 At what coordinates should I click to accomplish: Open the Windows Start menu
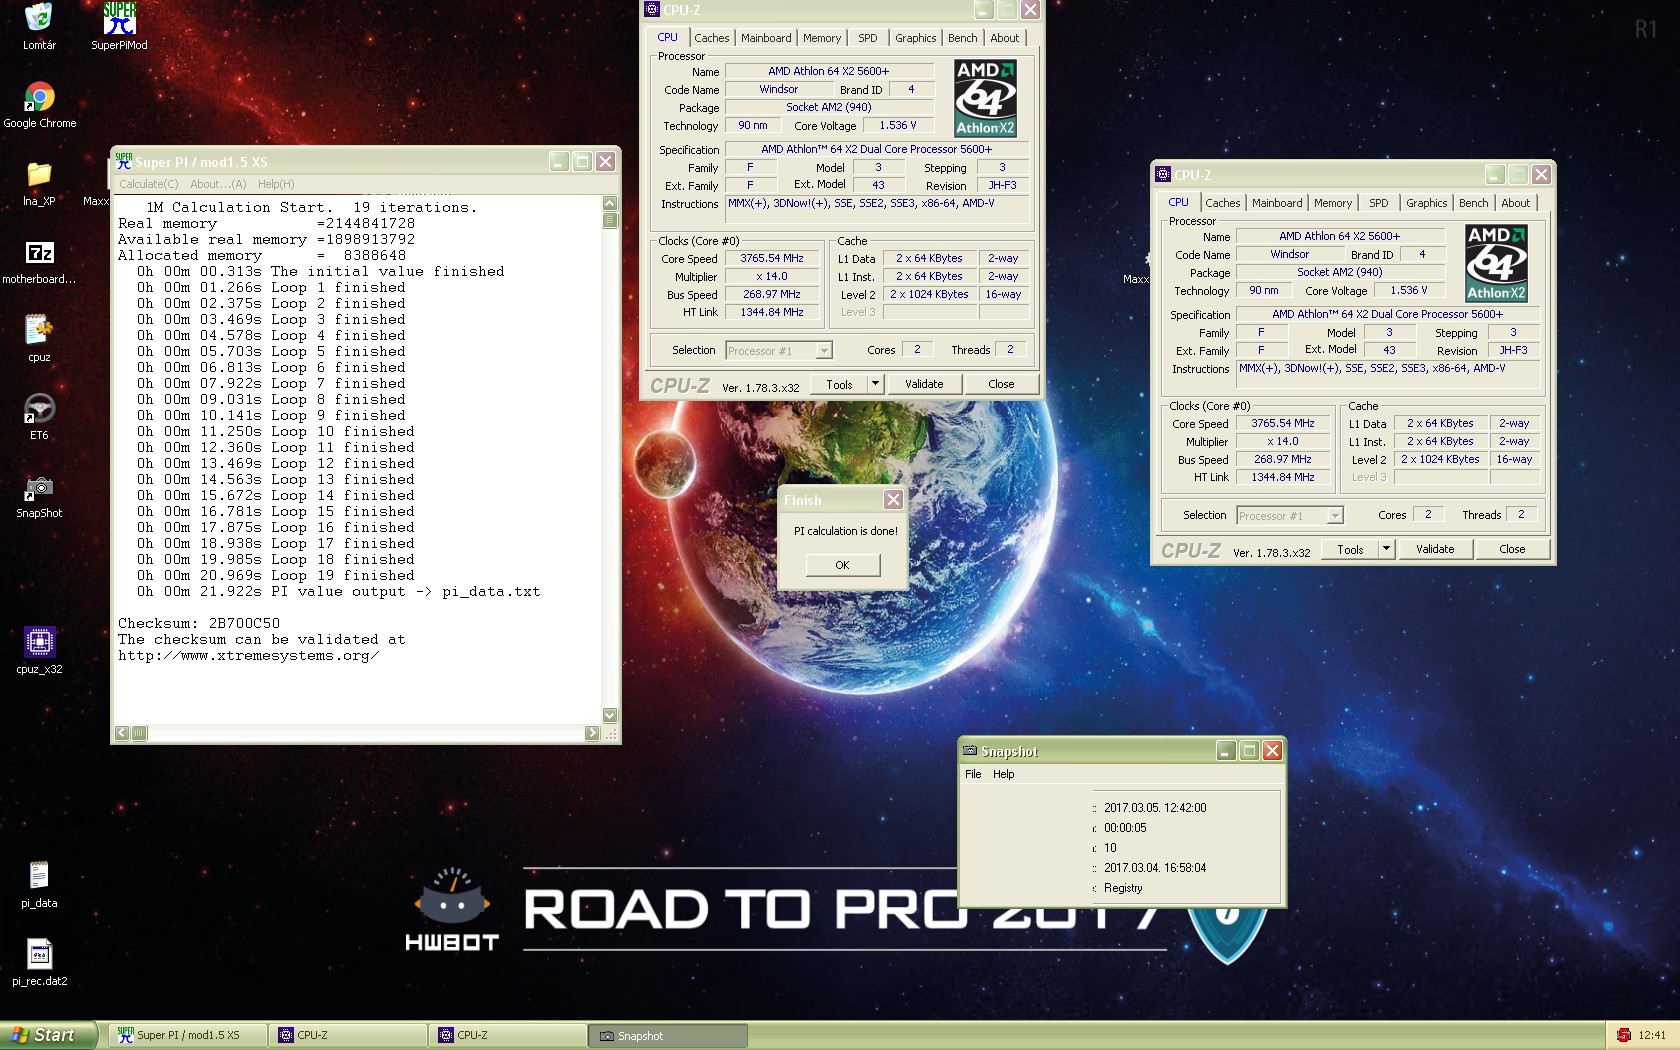point(48,1035)
